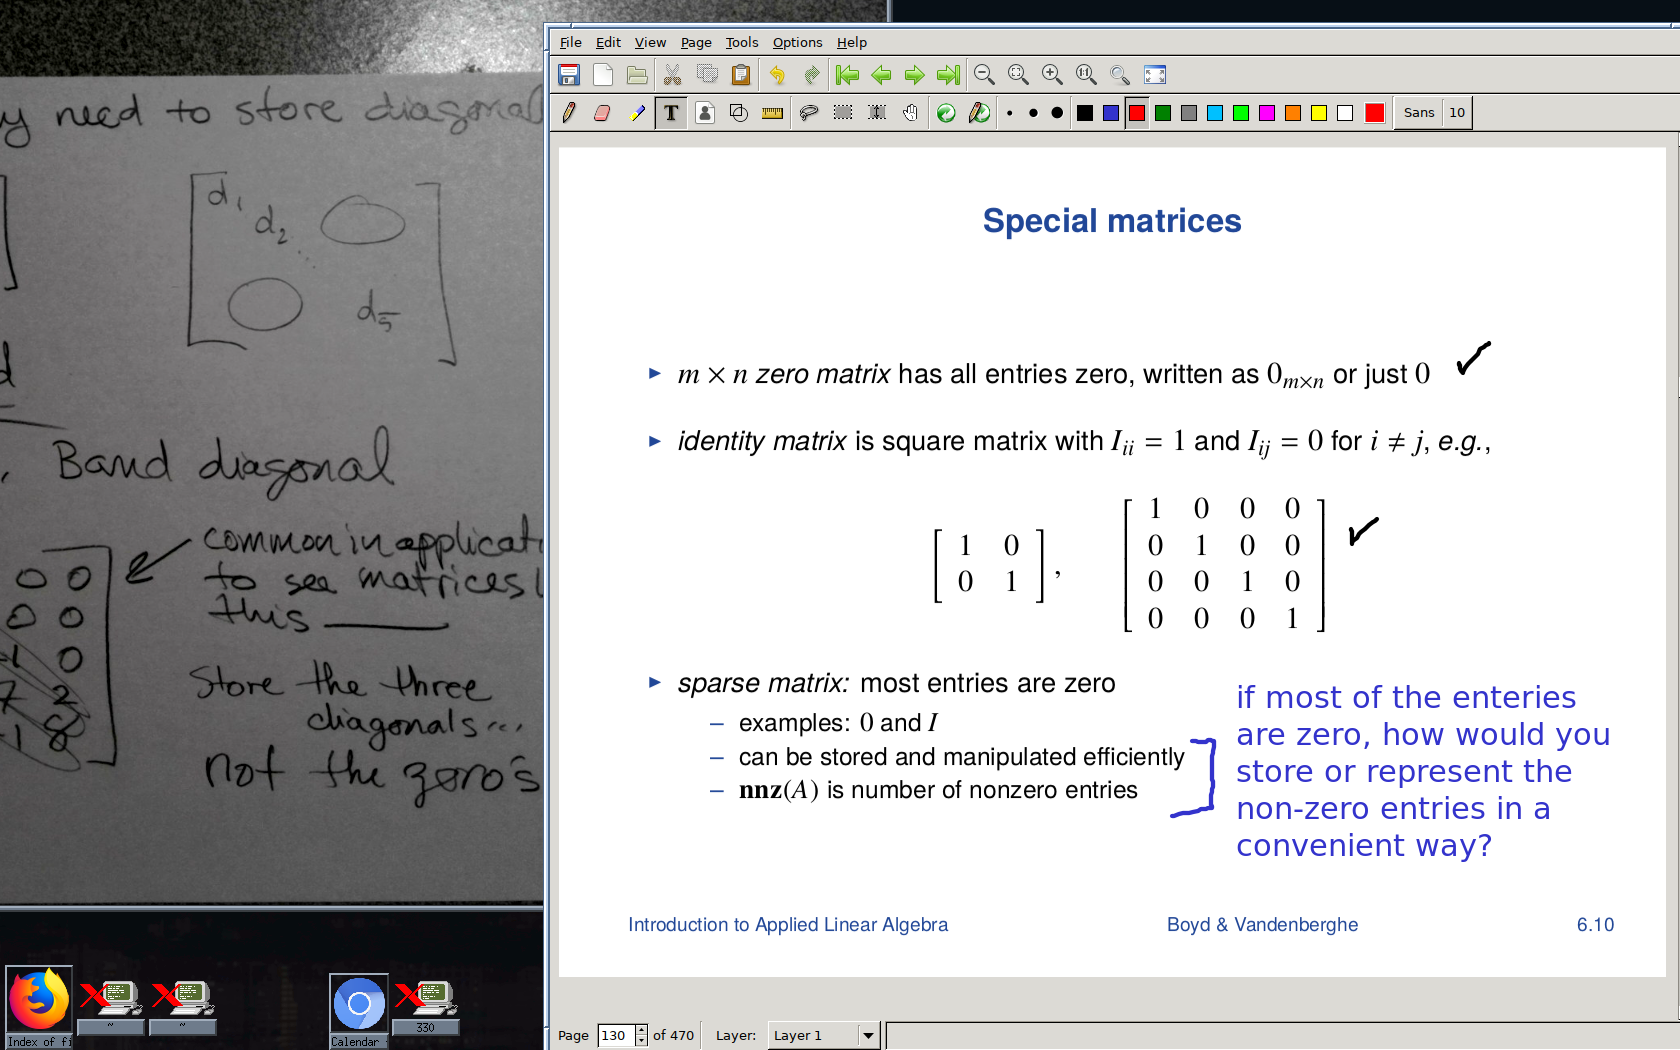Select the Highlighter tool

pos(637,113)
